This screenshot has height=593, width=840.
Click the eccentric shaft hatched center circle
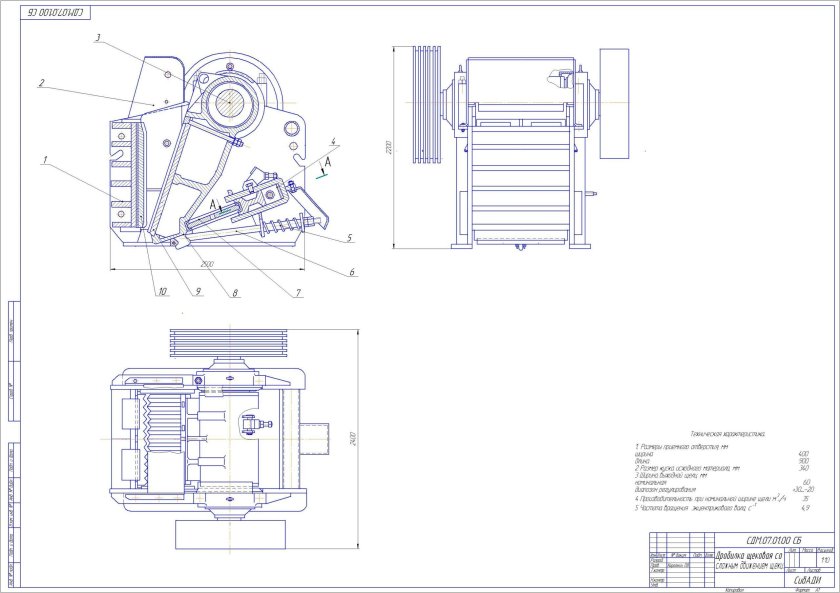pyautogui.click(x=232, y=102)
